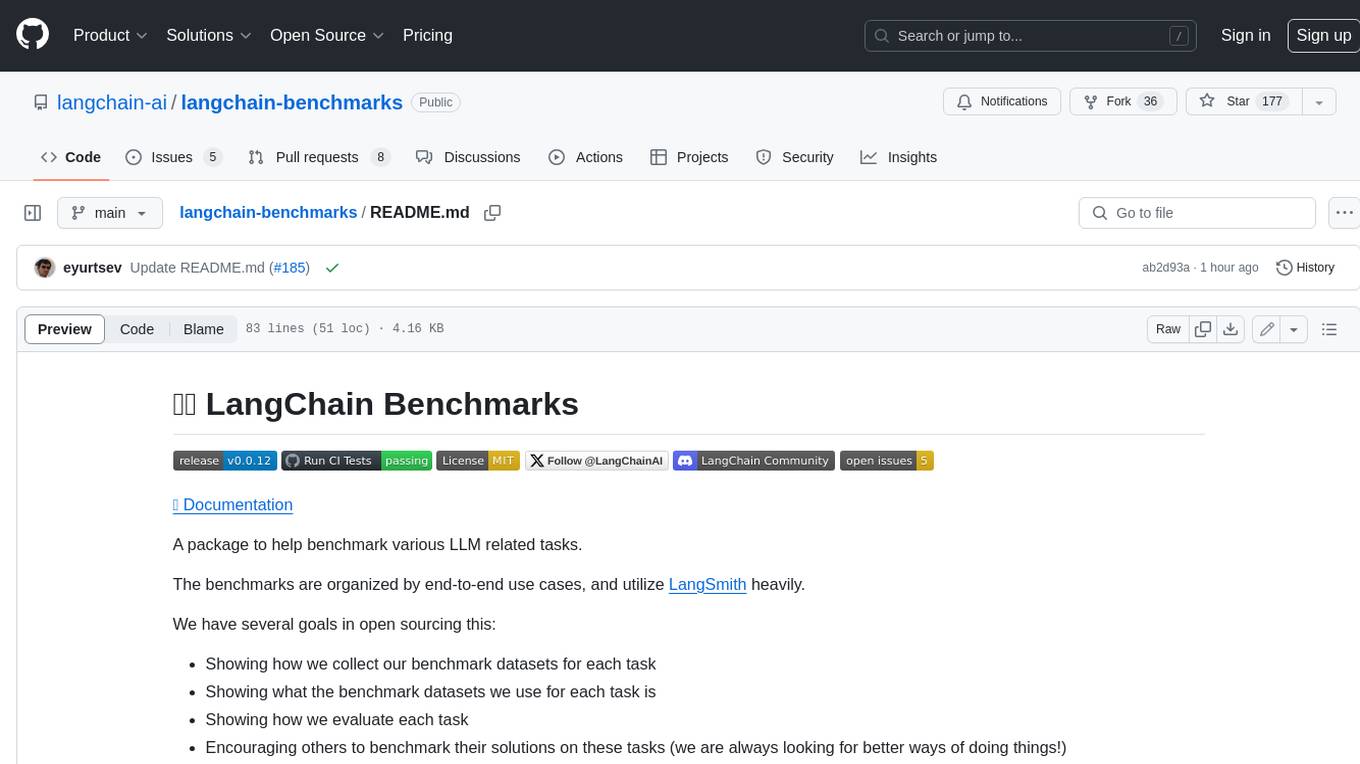Switch to the Discussions tab
Screen dimensions: 1360x764
468,157
